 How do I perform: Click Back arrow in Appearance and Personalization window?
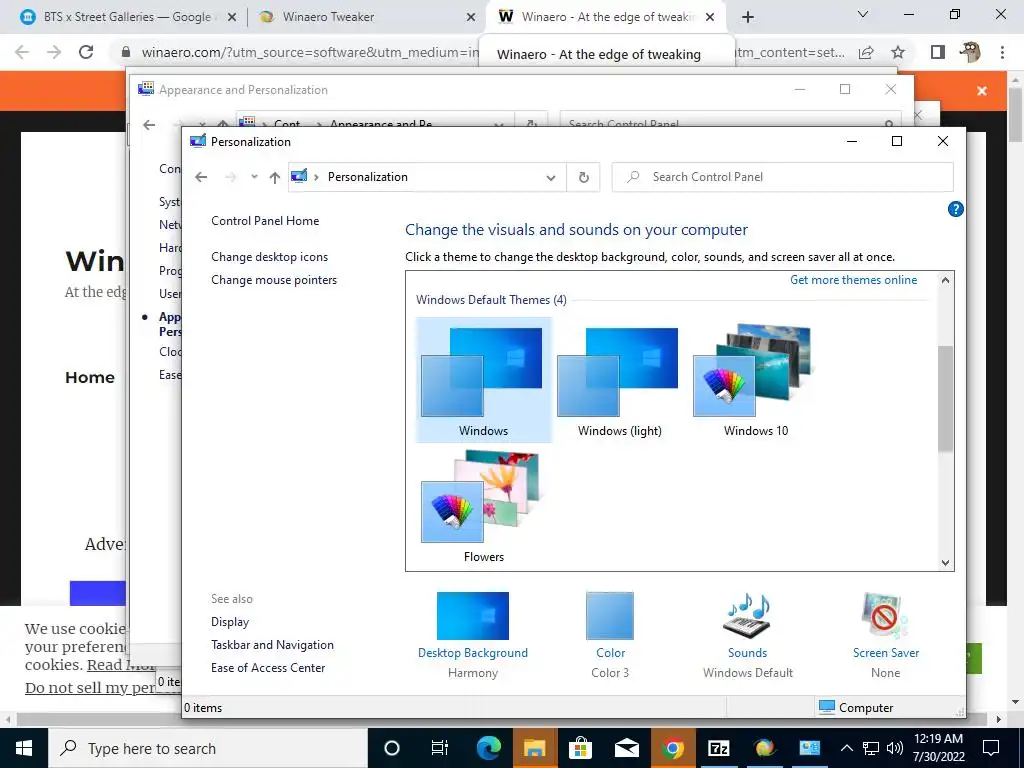point(150,125)
